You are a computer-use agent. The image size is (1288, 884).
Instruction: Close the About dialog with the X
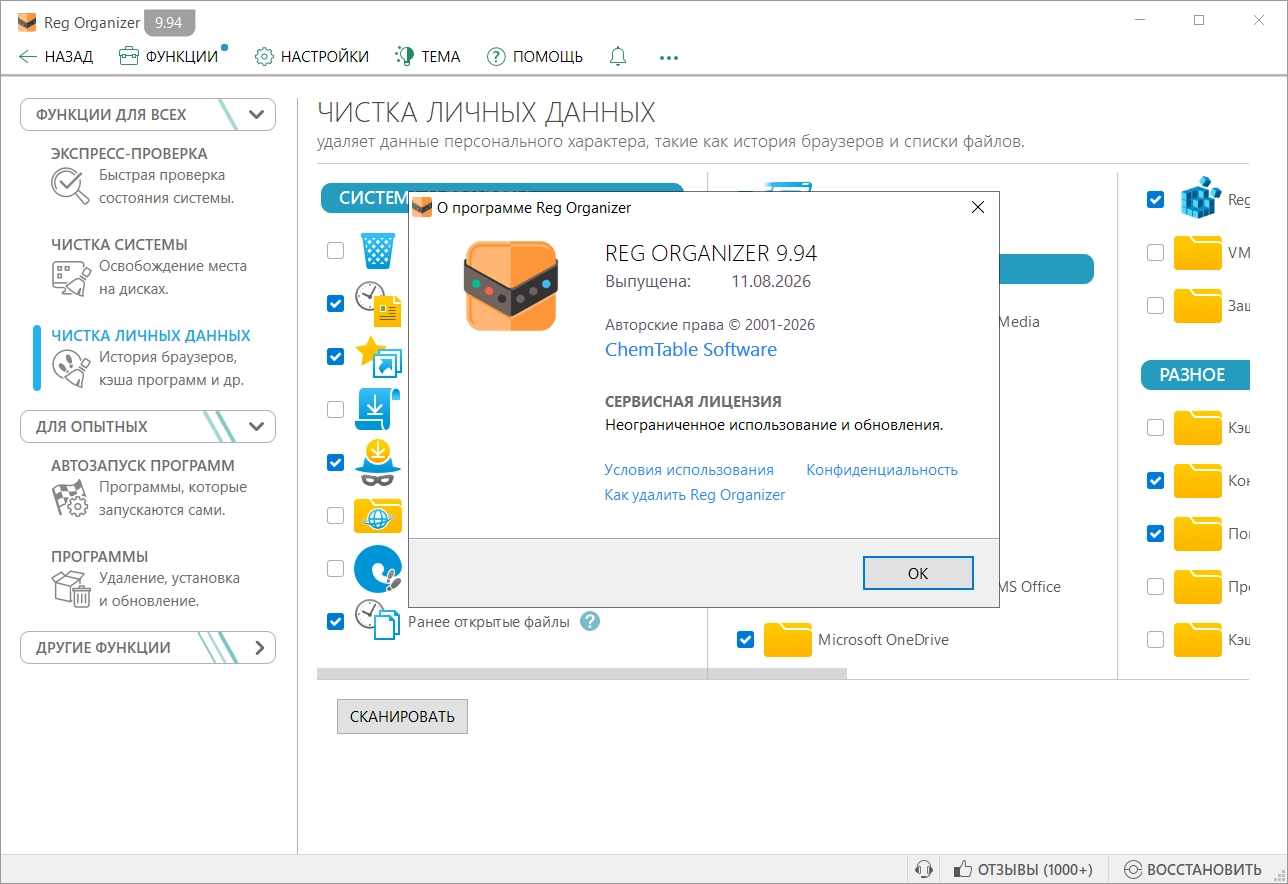pos(977,207)
